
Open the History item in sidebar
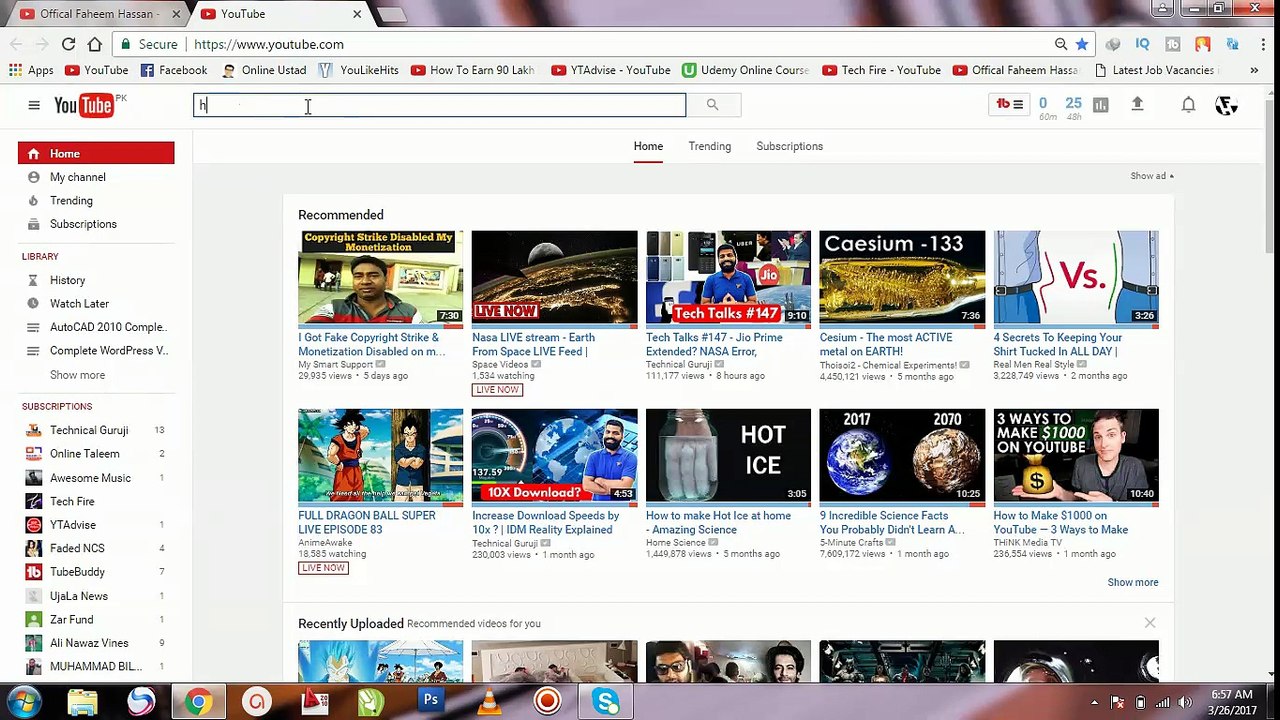(x=67, y=280)
